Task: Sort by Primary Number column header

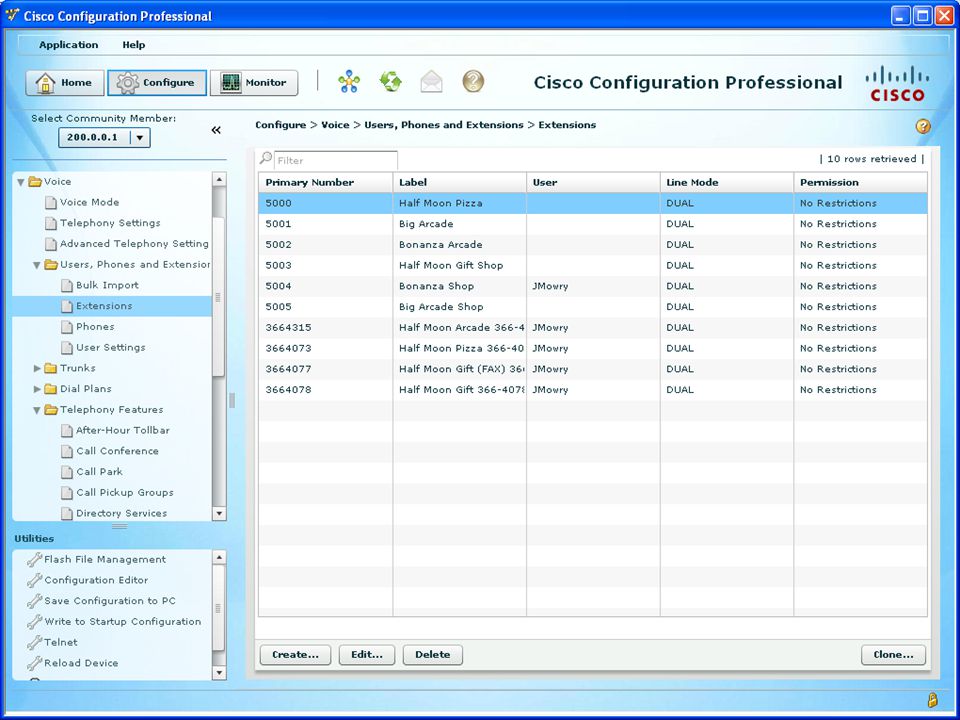Action: tap(326, 182)
